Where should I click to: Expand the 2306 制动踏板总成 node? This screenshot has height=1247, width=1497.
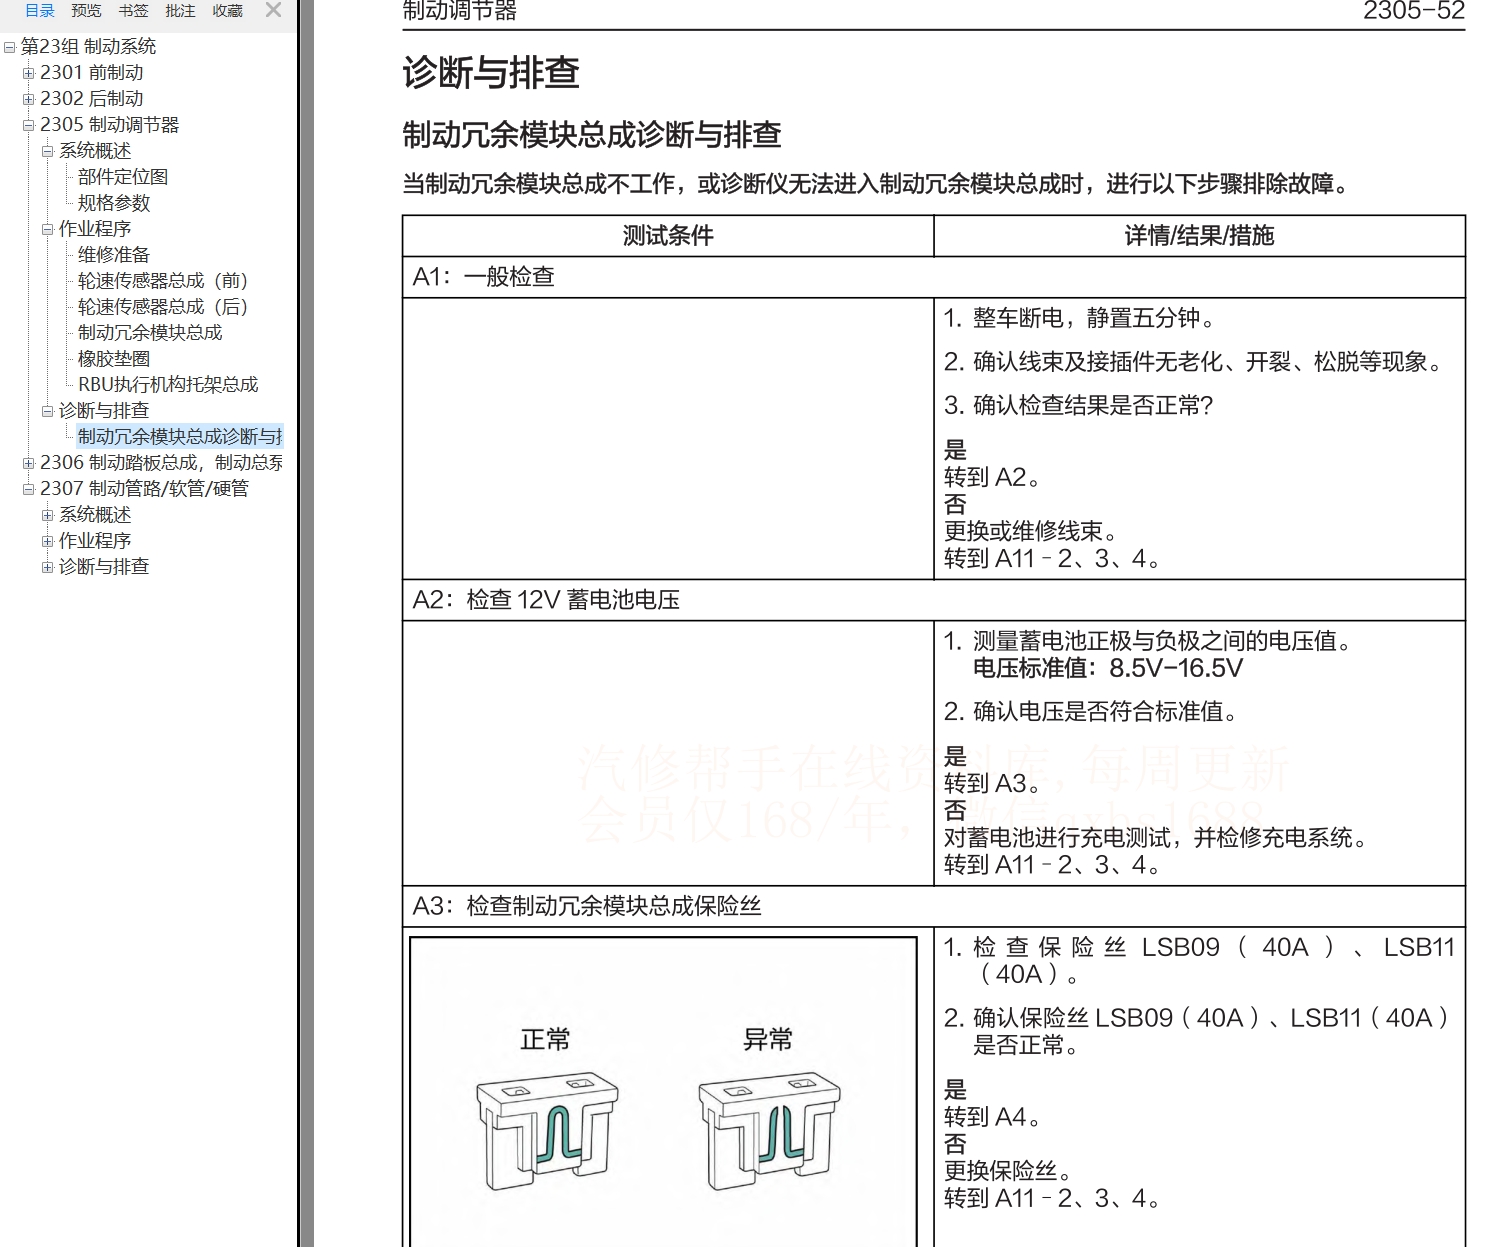pyautogui.click(x=27, y=462)
